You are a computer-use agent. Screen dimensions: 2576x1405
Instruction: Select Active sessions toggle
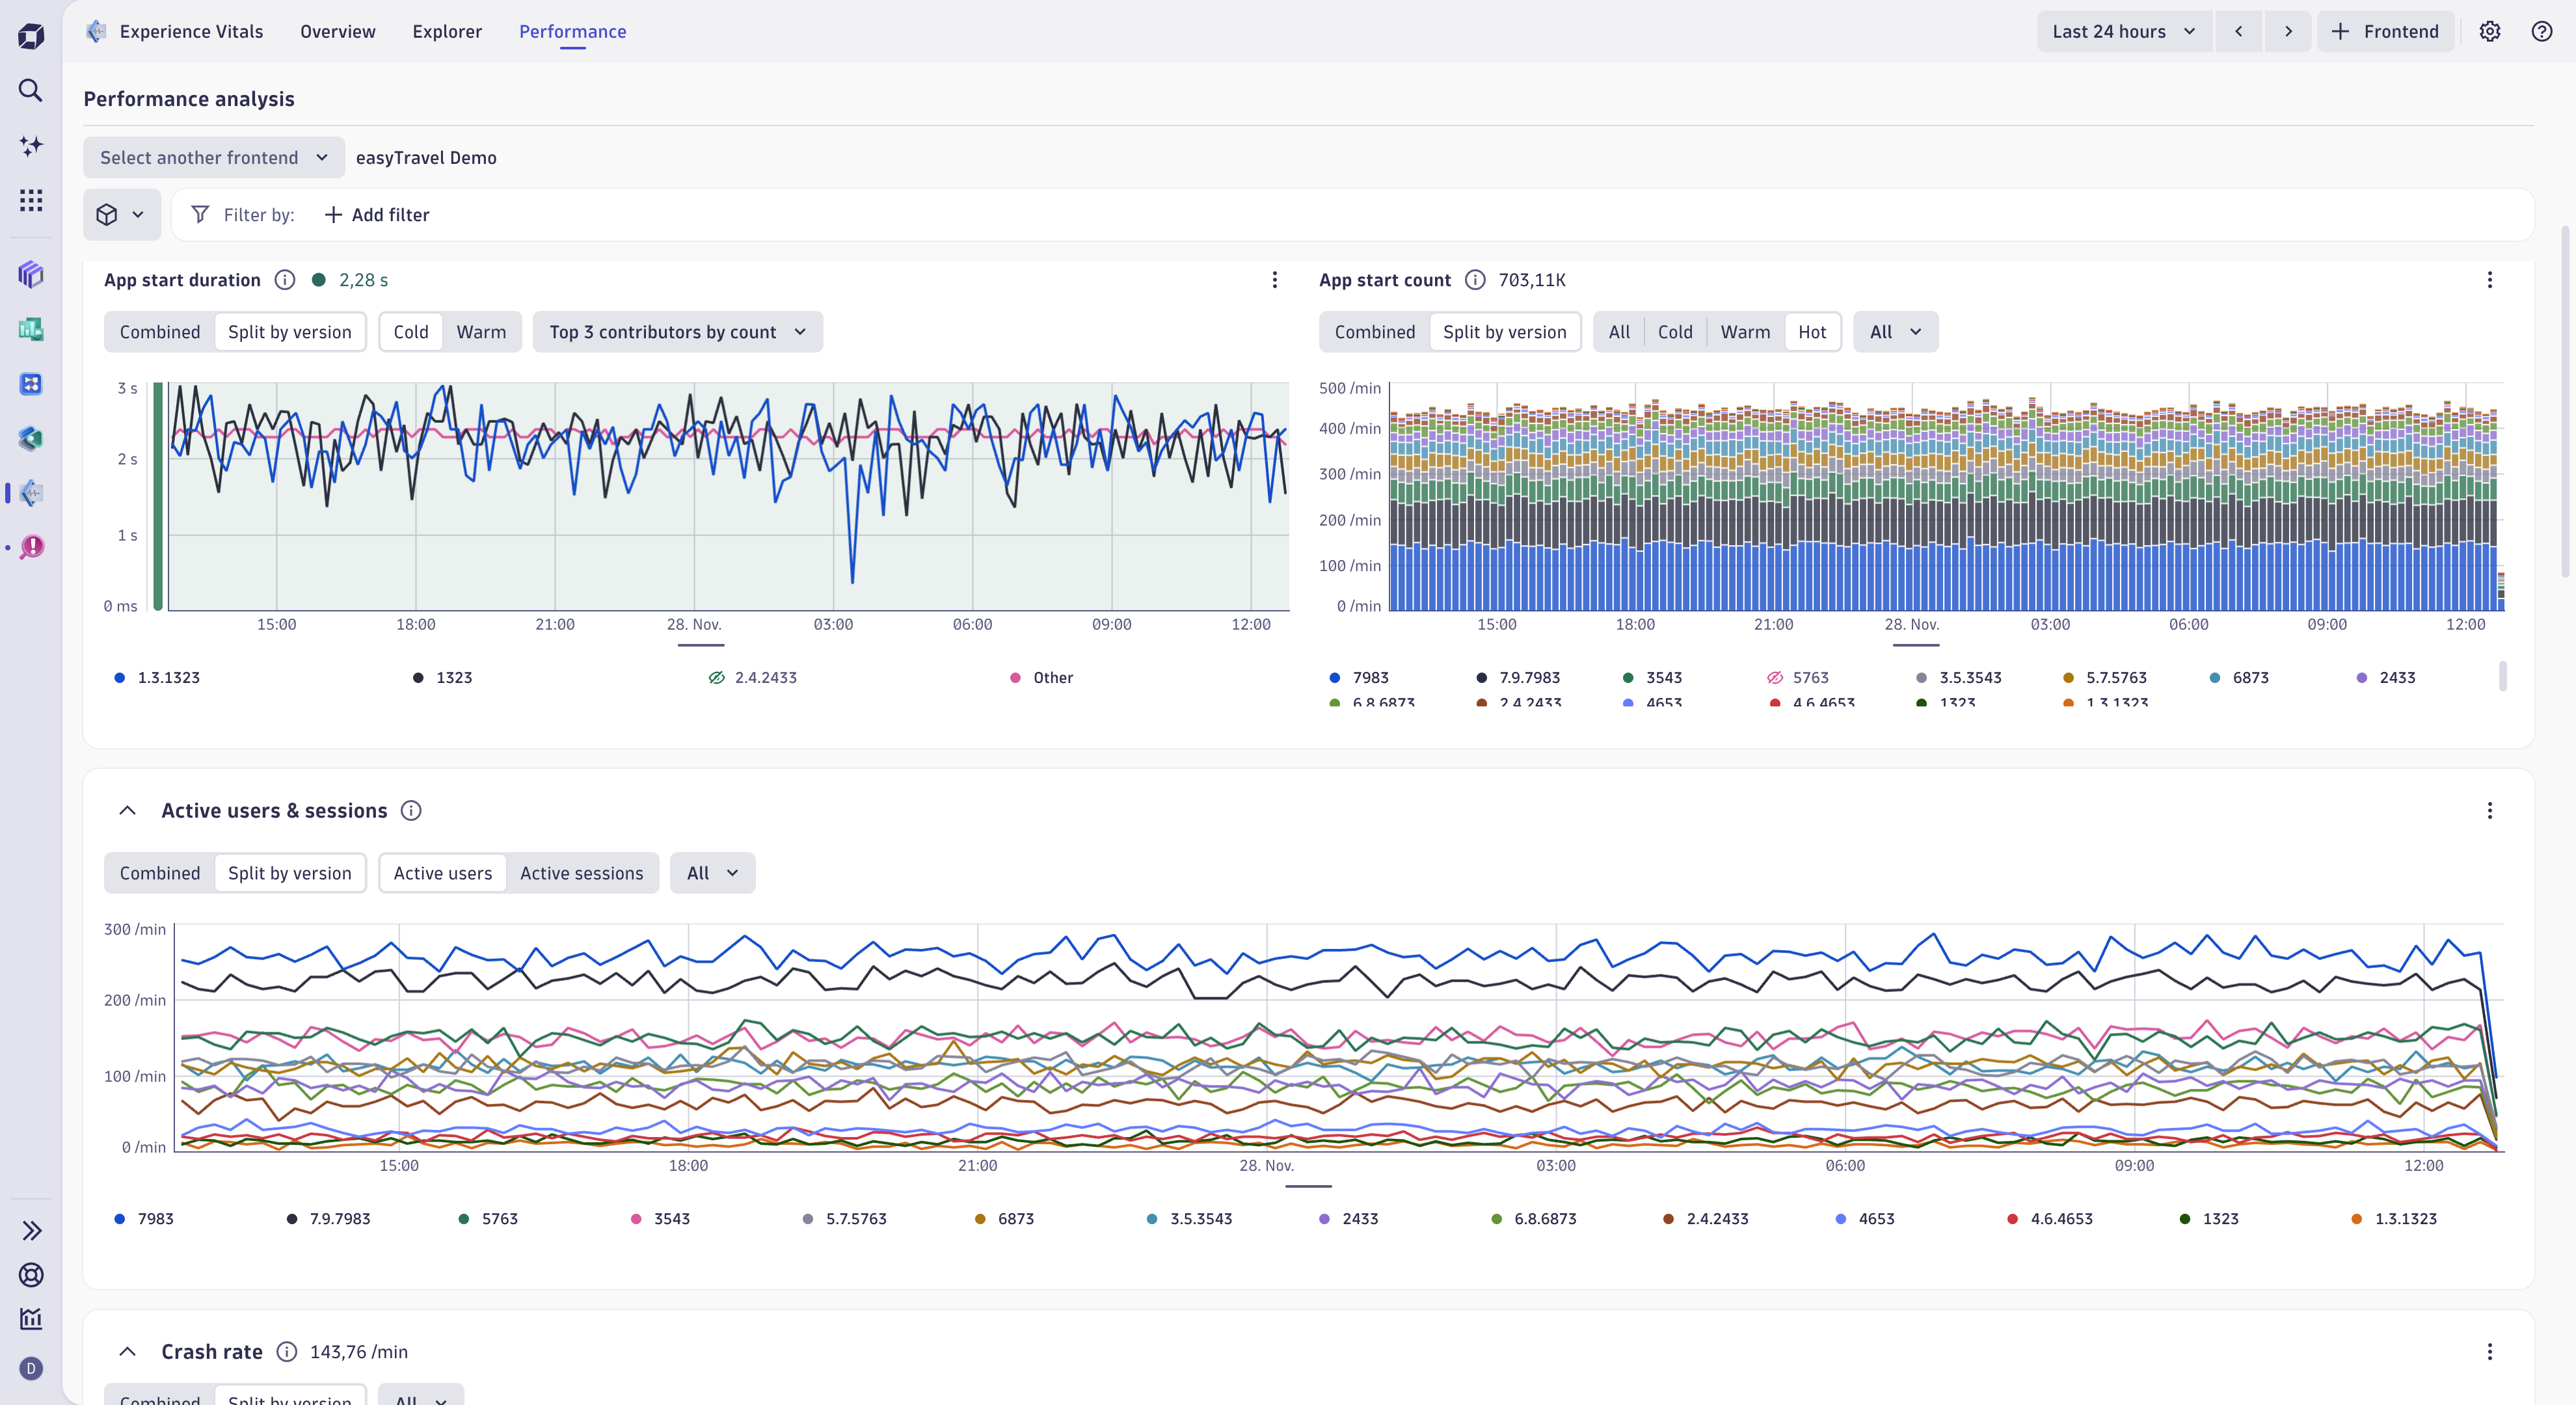coord(581,873)
